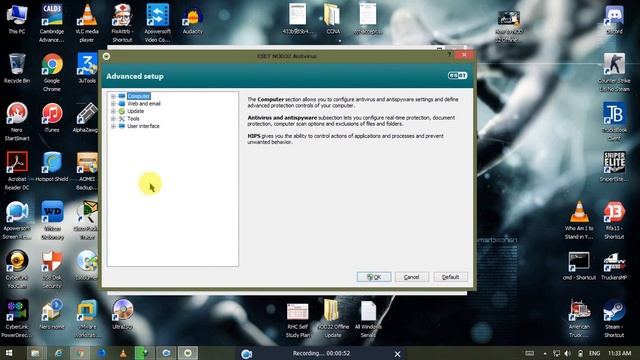Expand the Update tree node

pos(113,111)
